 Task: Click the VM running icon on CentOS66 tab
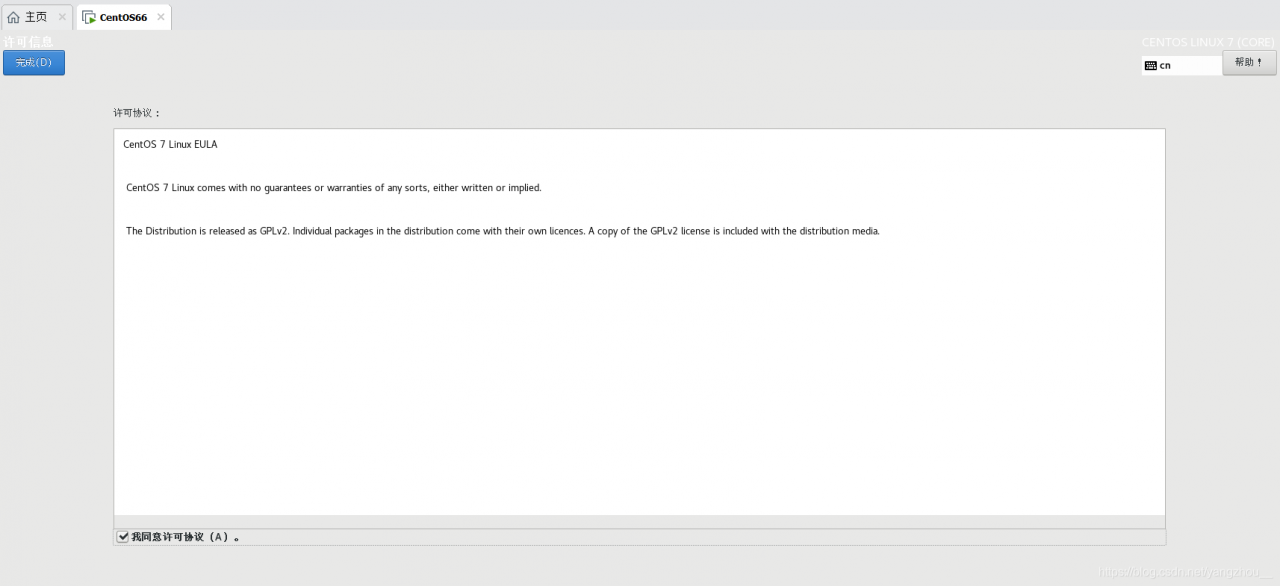pos(89,17)
